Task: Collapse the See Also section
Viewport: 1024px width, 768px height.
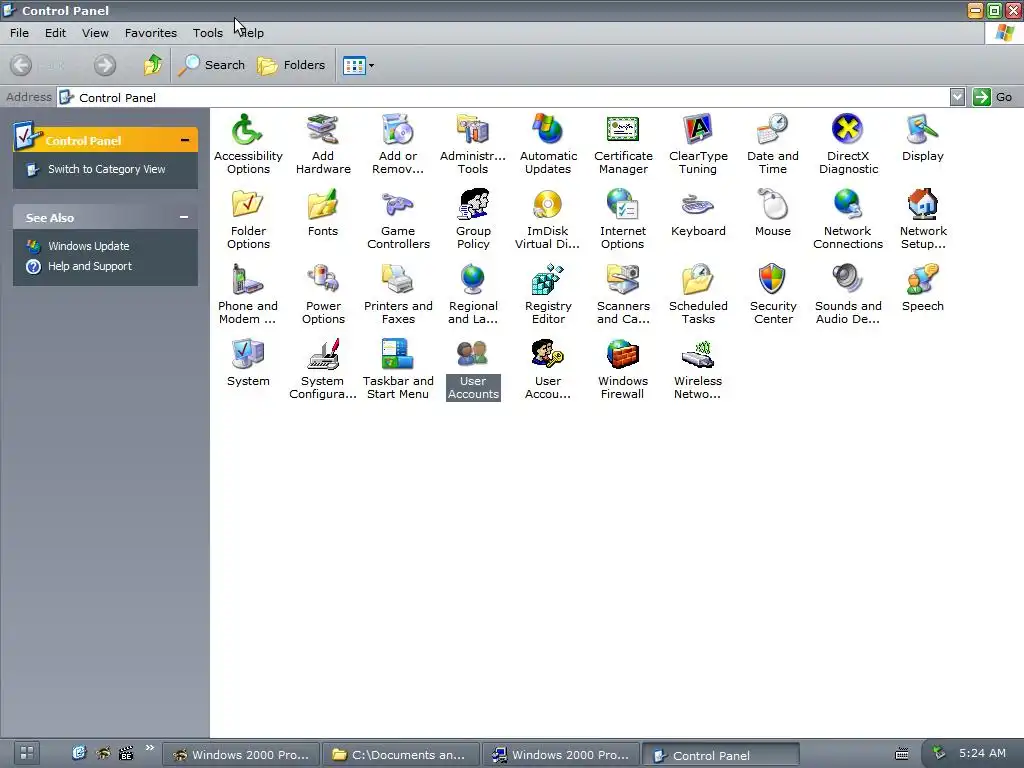Action: point(184,217)
